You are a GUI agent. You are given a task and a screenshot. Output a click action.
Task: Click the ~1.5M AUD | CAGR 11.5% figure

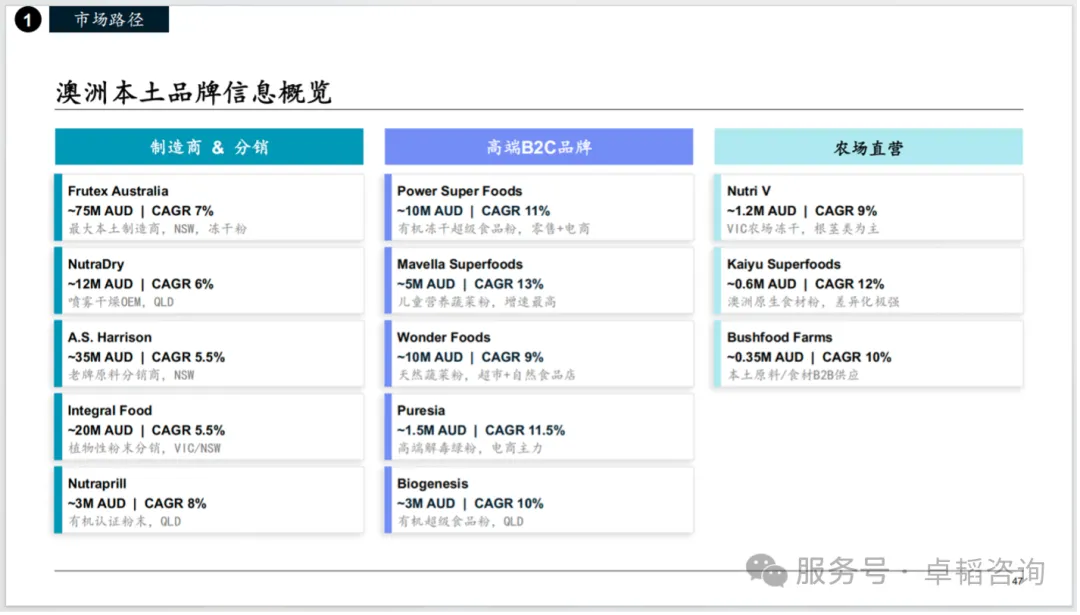click(x=481, y=430)
